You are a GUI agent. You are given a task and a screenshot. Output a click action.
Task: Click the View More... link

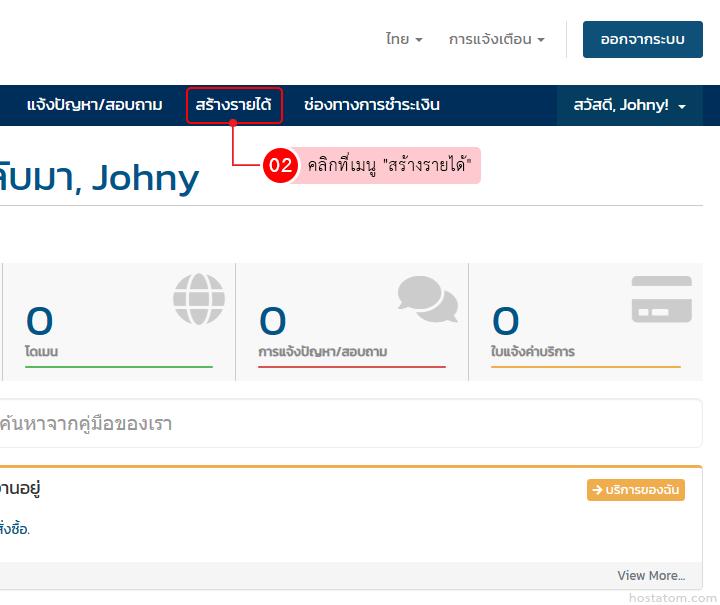pyautogui.click(x=651, y=575)
